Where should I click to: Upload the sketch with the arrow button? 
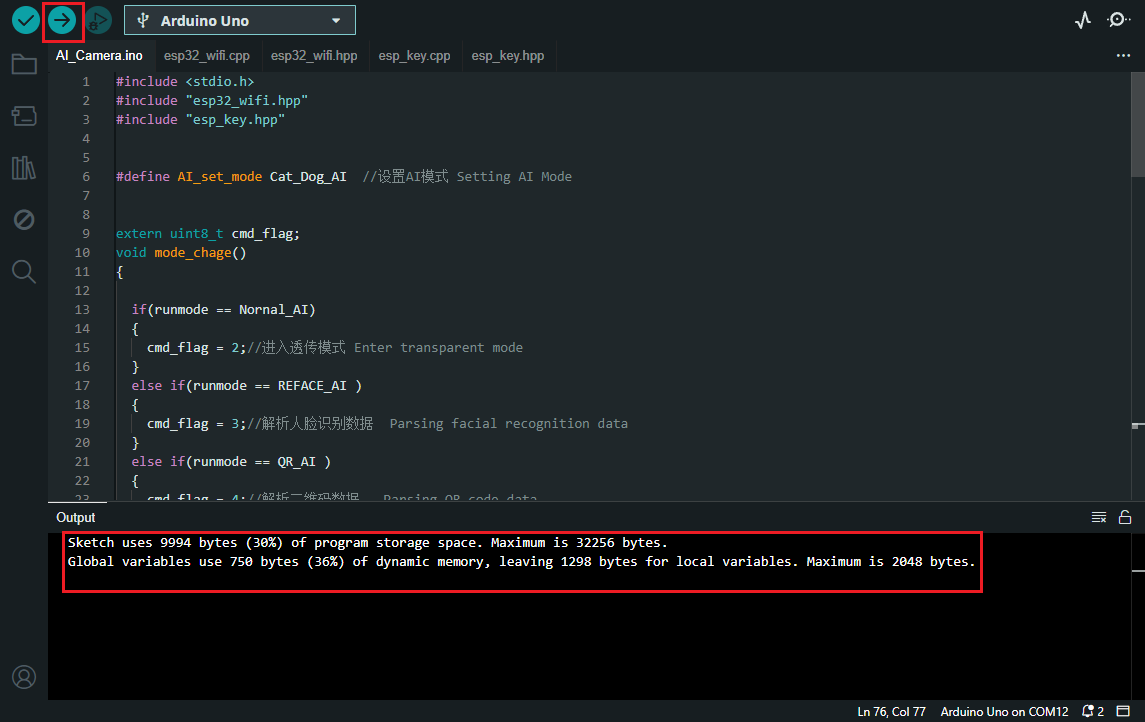pyautogui.click(x=62, y=20)
